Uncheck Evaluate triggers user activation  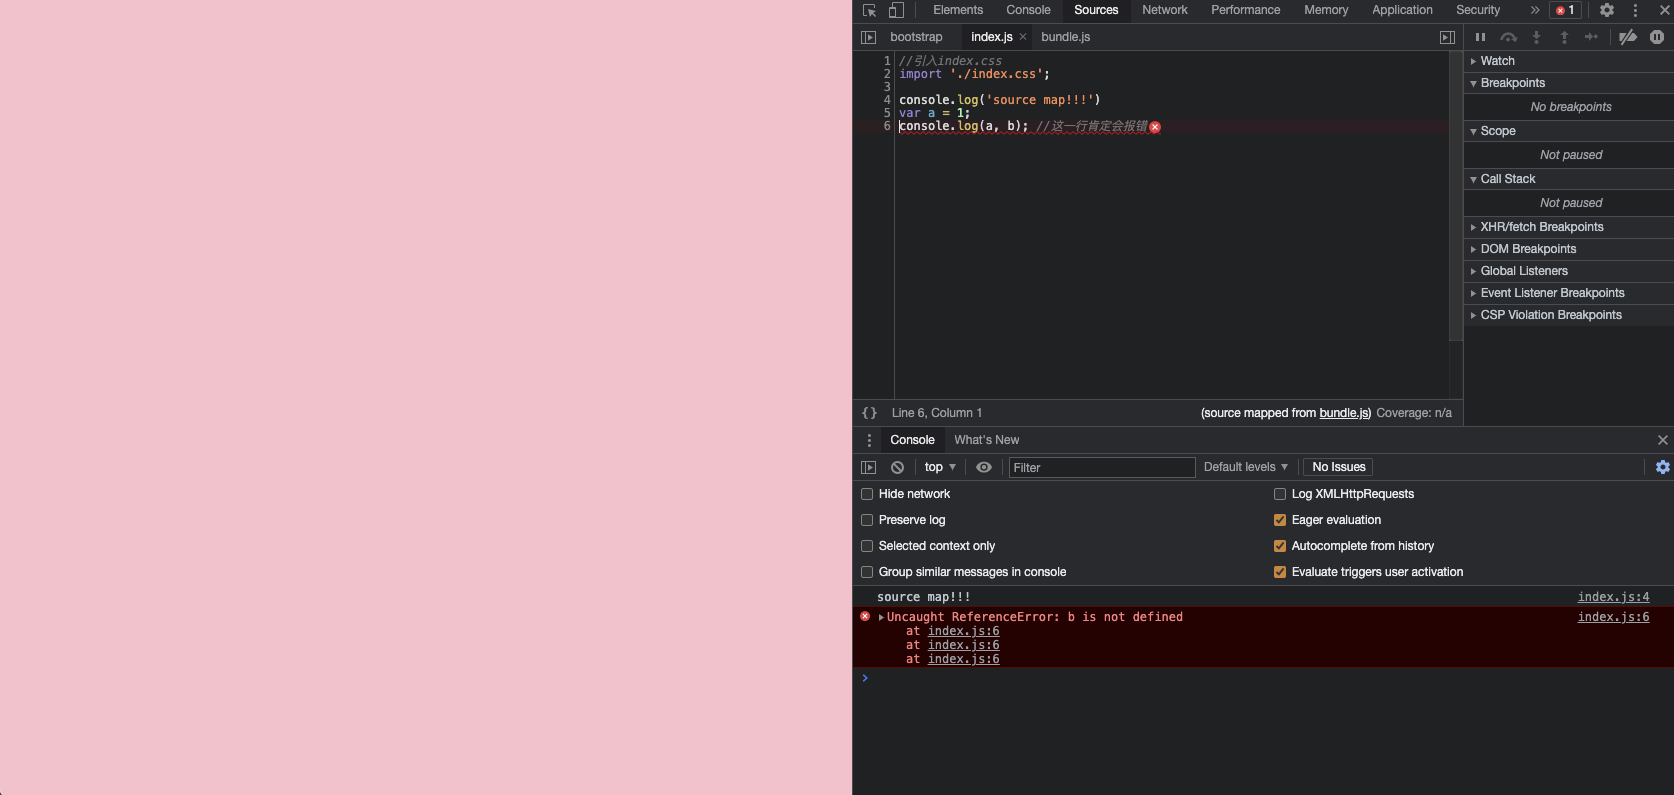click(1280, 572)
